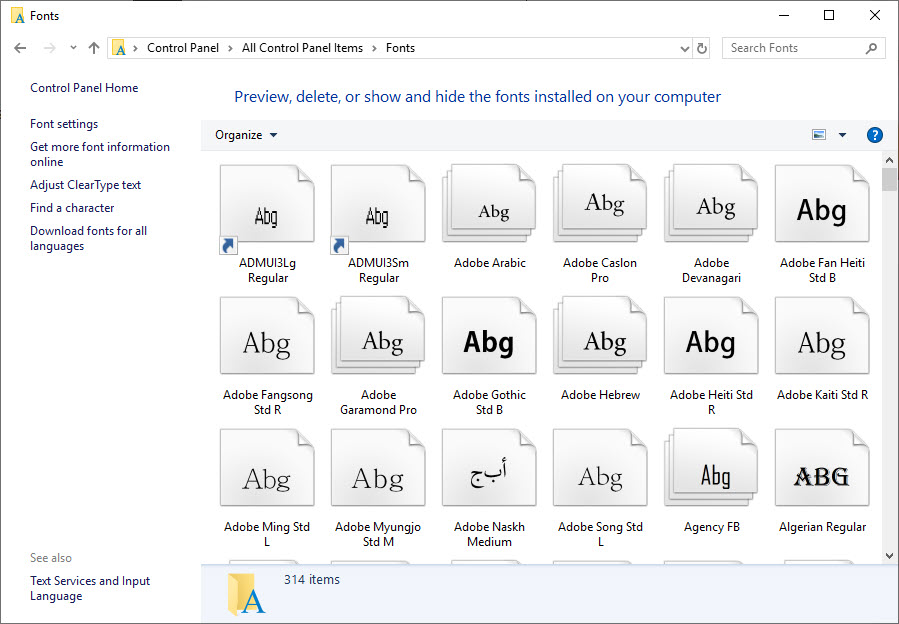Viewport: 899px width, 624px height.
Task: Click the forward navigation arrow
Action: (x=47, y=47)
